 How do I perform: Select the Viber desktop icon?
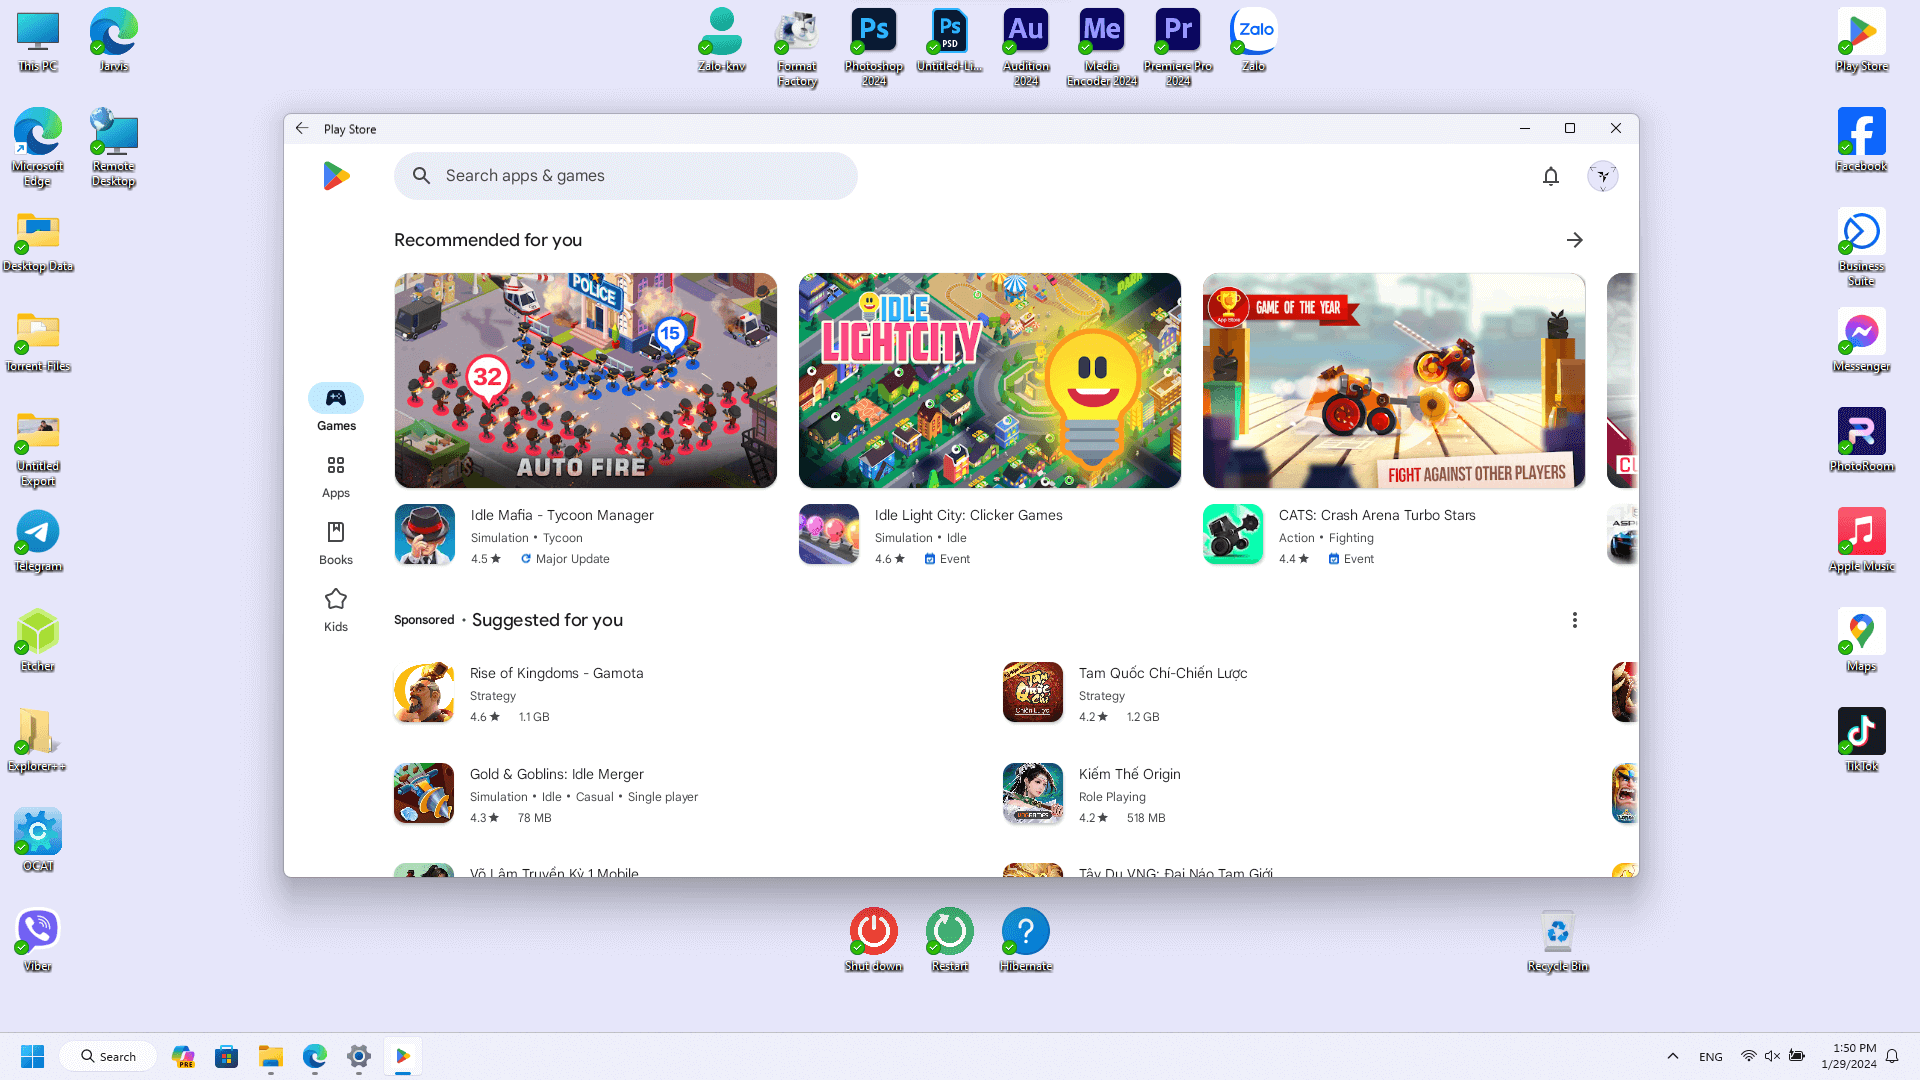pos(38,941)
